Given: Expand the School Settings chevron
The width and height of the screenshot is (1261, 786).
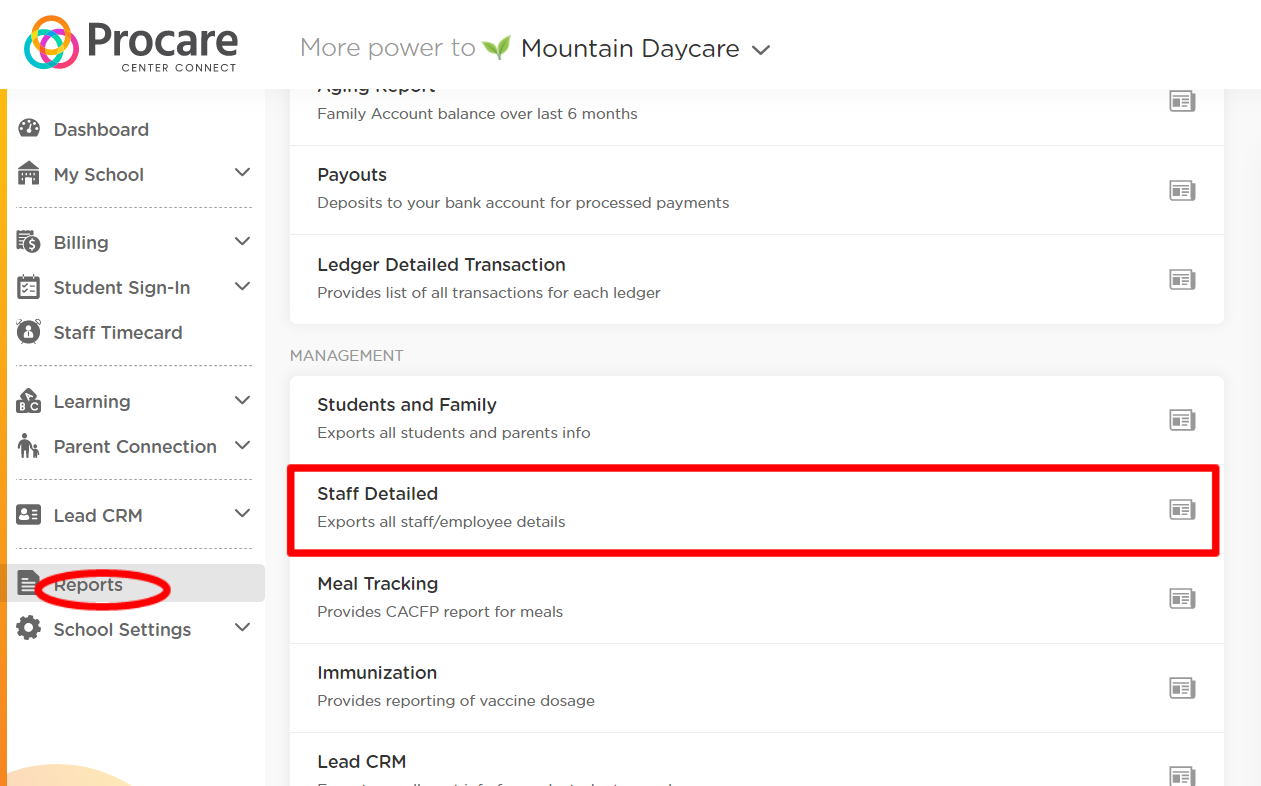Looking at the screenshot, I should pyautogui.click(x=242, y=627).
